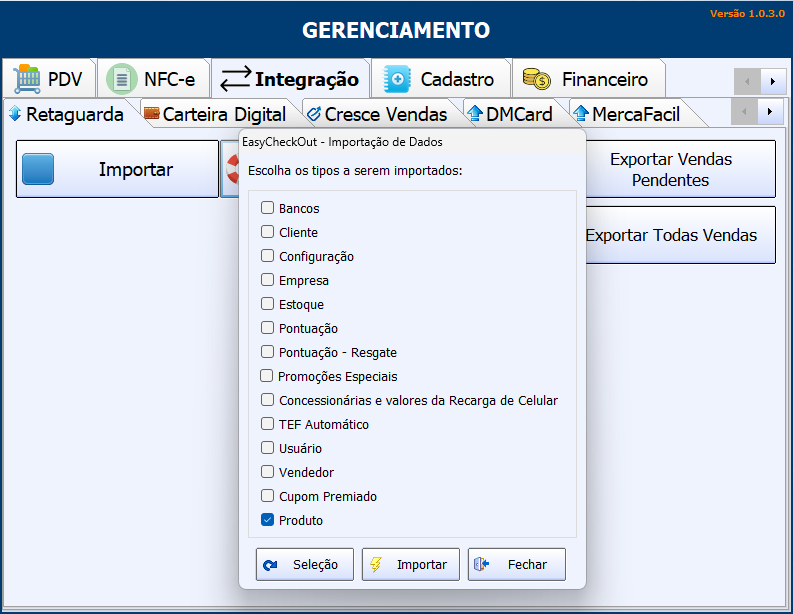Click the PDV shopping cart icon

(x=27, y=79)
